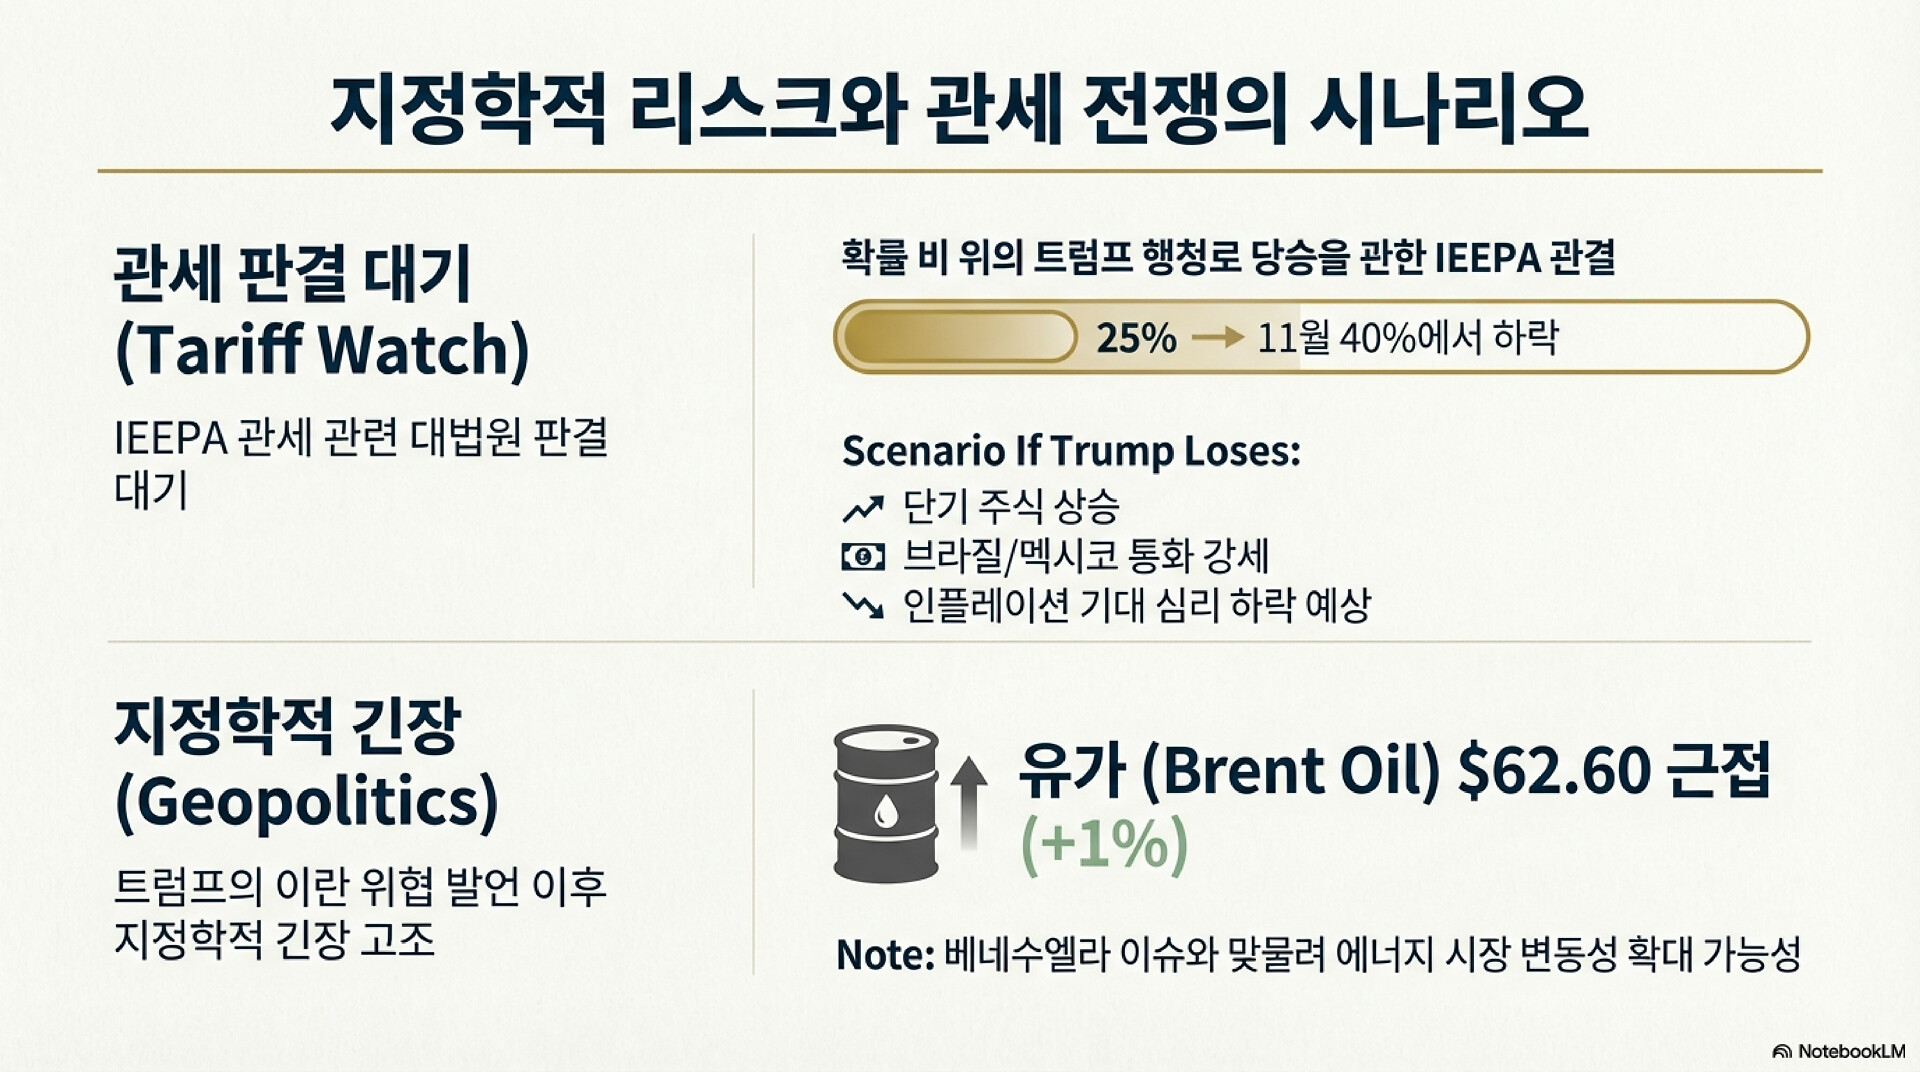Click the NotebookLM logo icon
The image size is (1920, 1072).
click(x=1782, y=1051)
